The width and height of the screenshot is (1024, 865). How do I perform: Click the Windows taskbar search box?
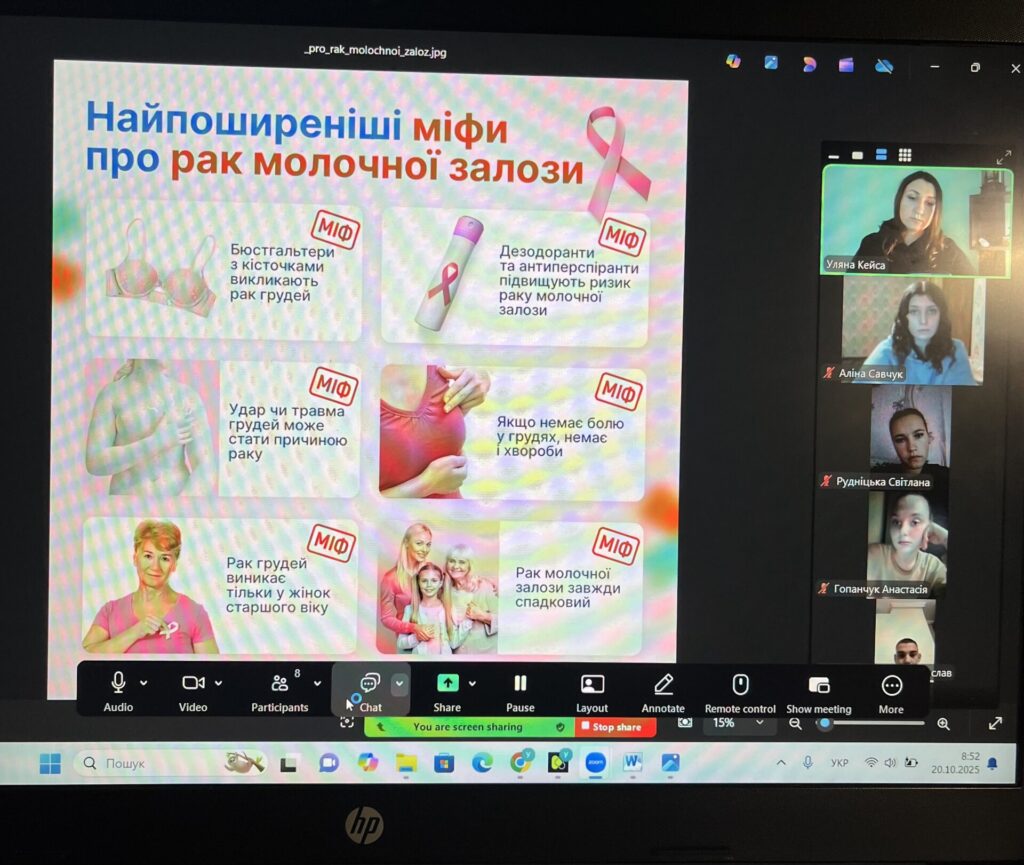tap(170, 763)
